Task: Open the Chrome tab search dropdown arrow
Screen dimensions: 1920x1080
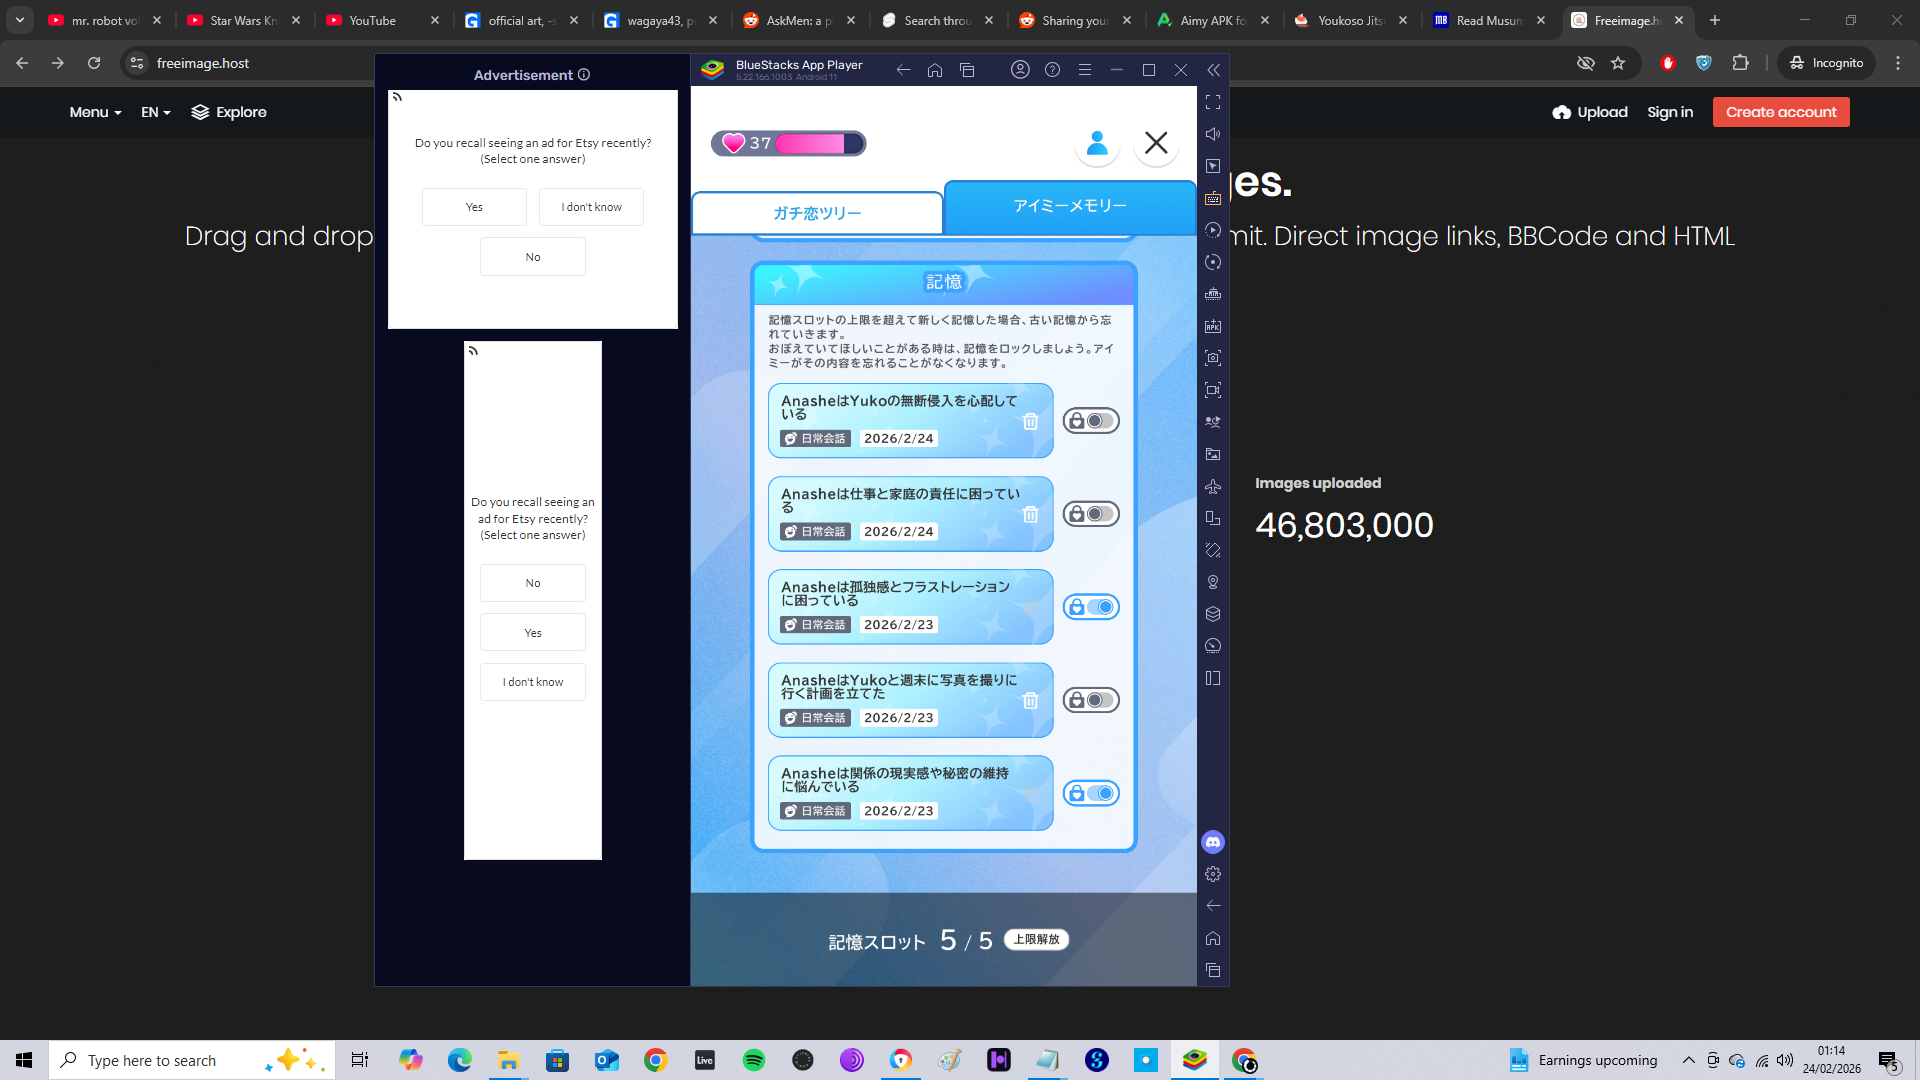Action: click(x=19, y=20)
